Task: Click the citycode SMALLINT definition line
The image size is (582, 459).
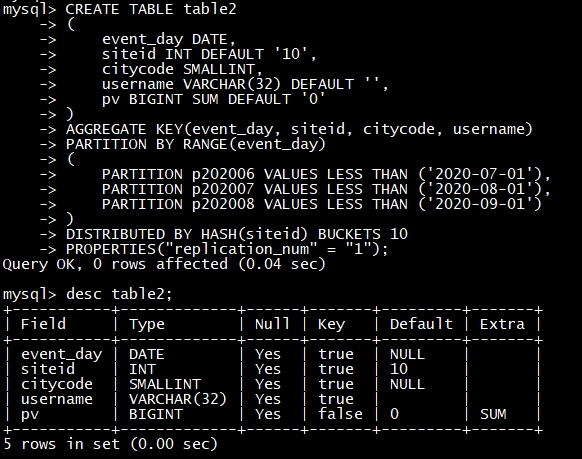Action: [x=182, y=69]
